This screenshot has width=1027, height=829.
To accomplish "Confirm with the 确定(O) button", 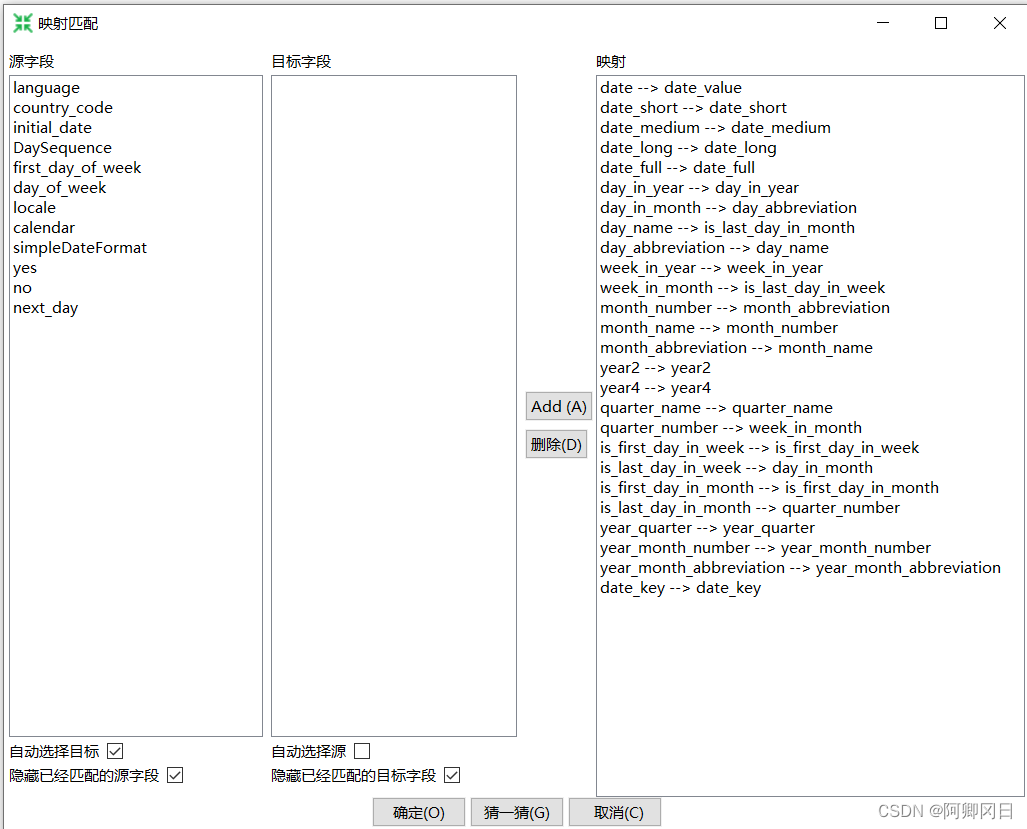I will (x=419, y=812).
